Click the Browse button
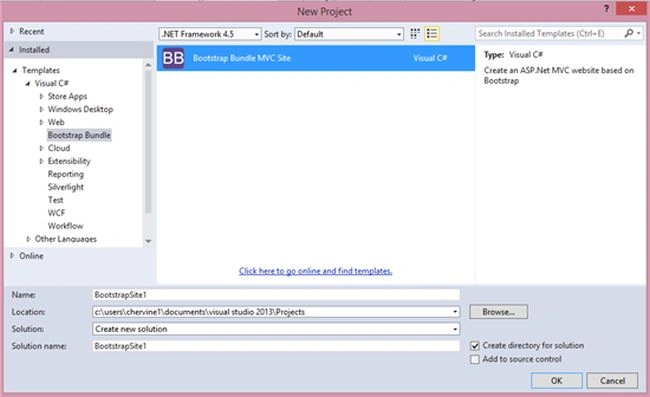 (498, 312)
